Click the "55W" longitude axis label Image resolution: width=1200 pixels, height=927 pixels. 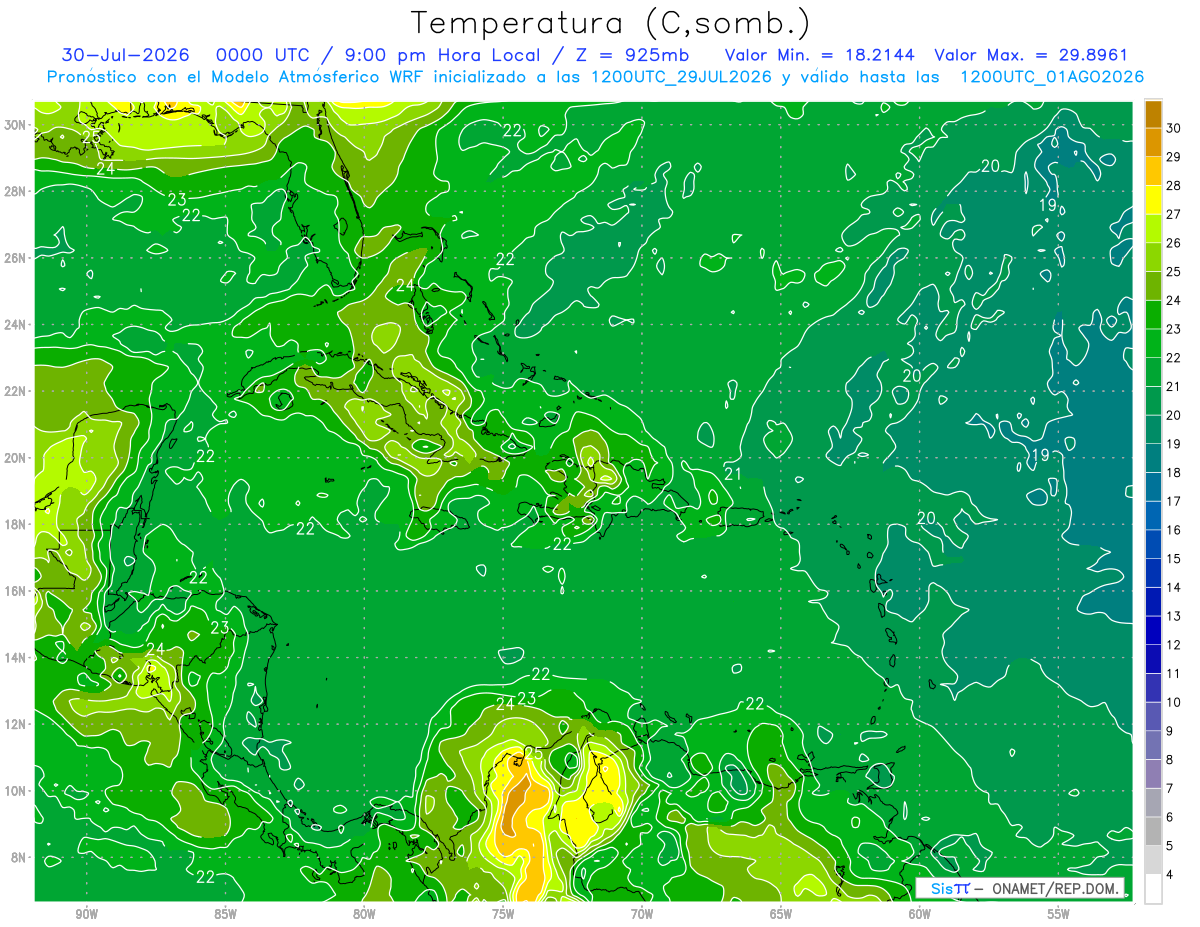(x=1058, y=913)
